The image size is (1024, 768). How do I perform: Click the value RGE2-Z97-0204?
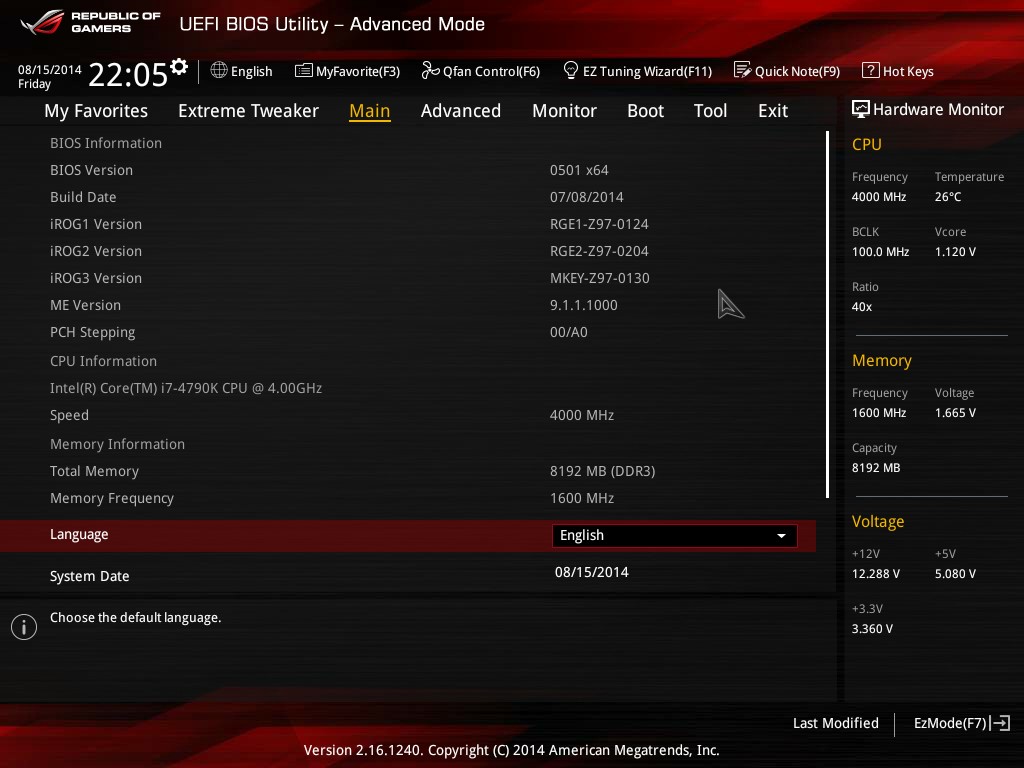[x=599, y=251]
